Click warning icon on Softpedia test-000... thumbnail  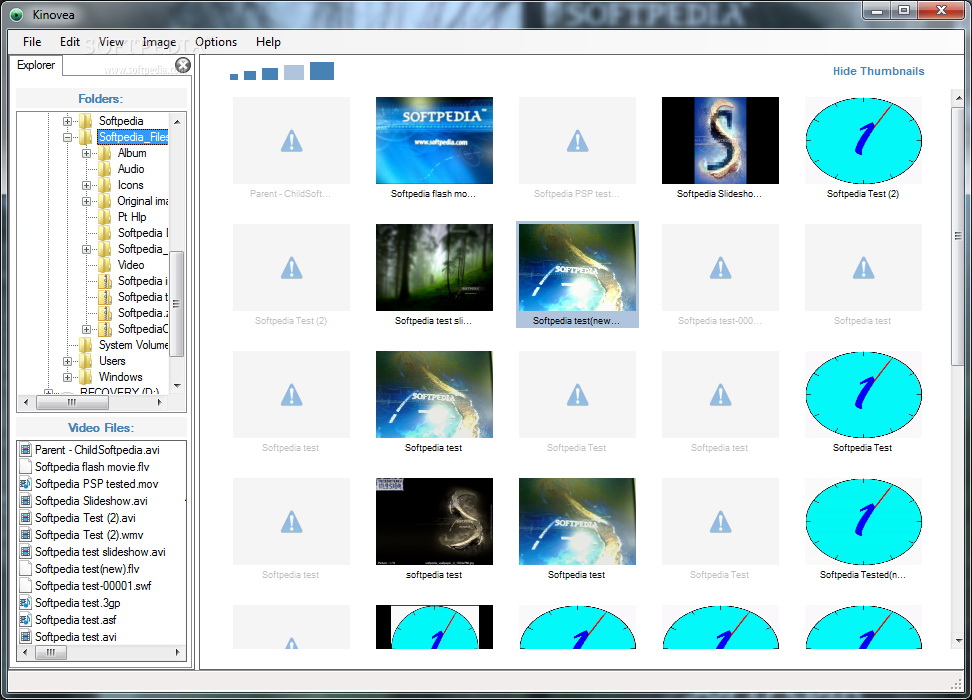pyautogui.click(x=720, y=268)
